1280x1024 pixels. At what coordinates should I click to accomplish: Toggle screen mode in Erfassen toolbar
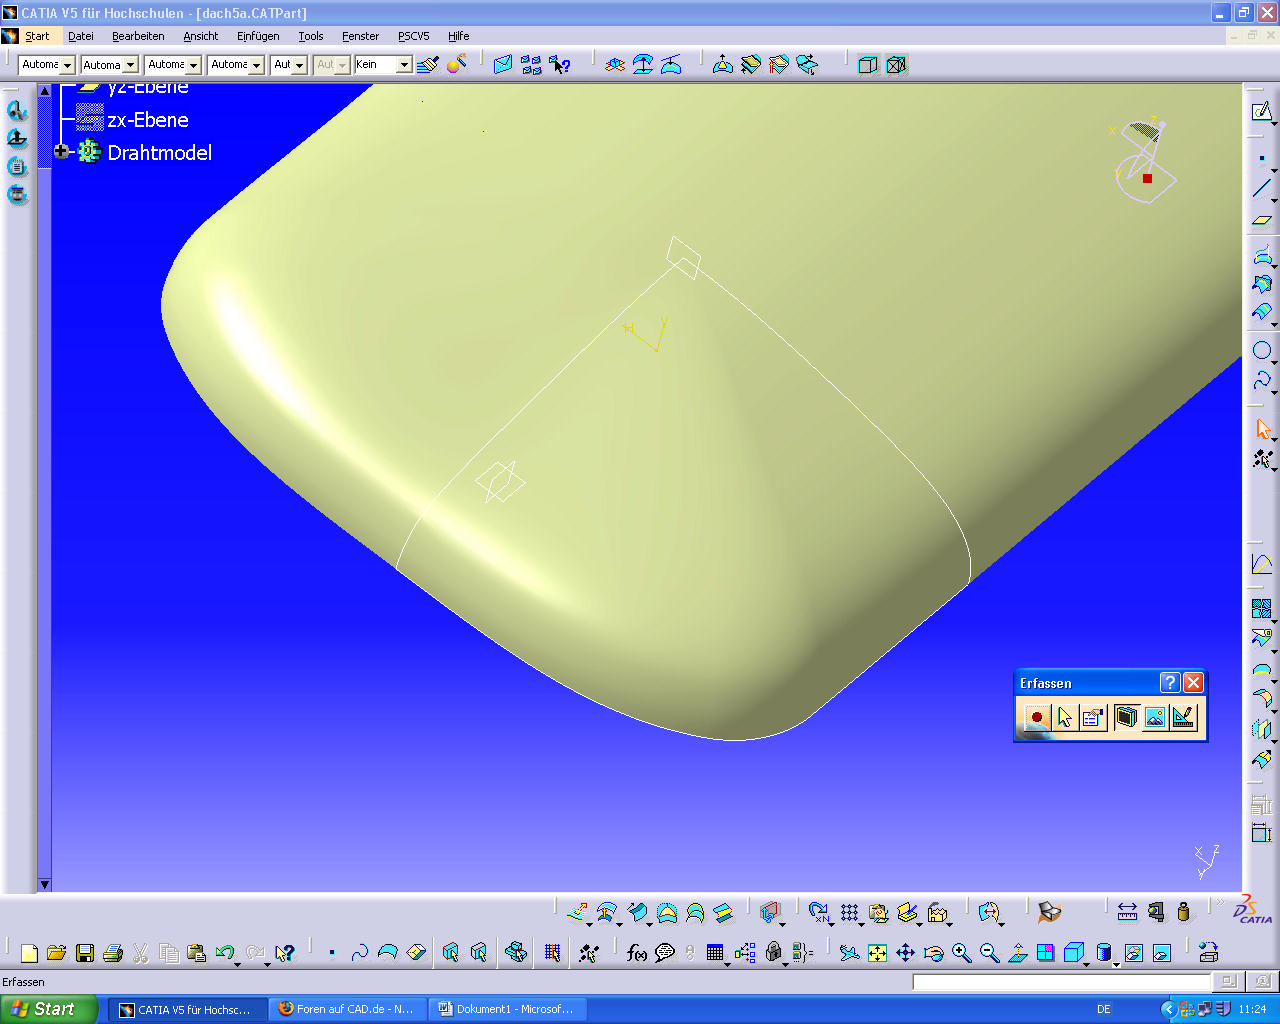tap(1126, 717)
